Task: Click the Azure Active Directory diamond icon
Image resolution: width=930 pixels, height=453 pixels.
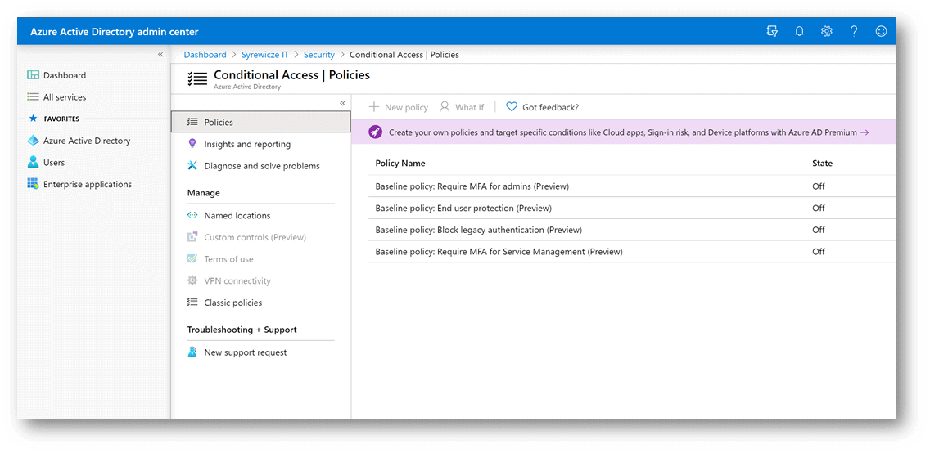Action: [33, 141]
